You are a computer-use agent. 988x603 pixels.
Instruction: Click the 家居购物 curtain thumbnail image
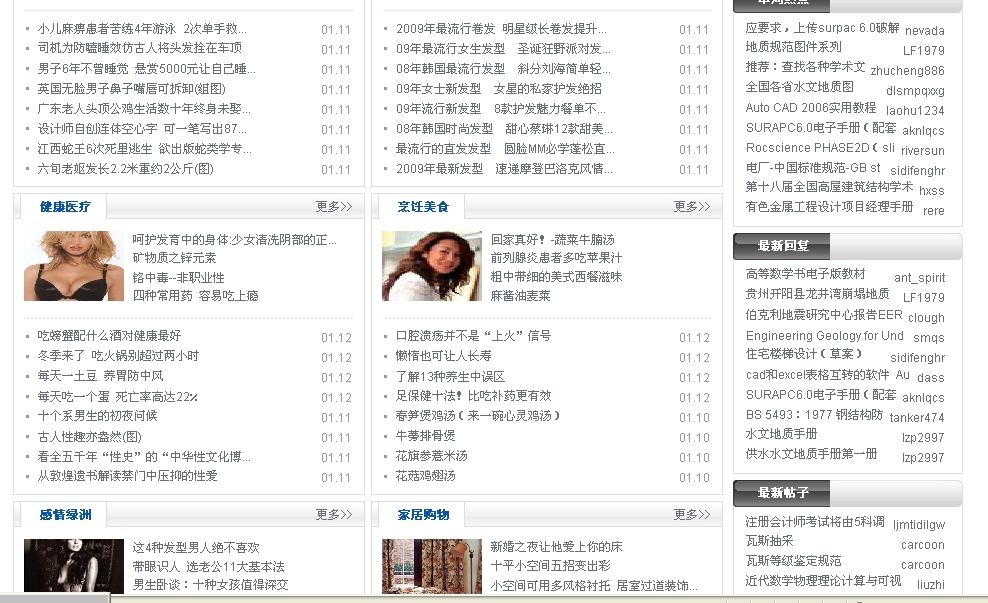tap(418, 566)
